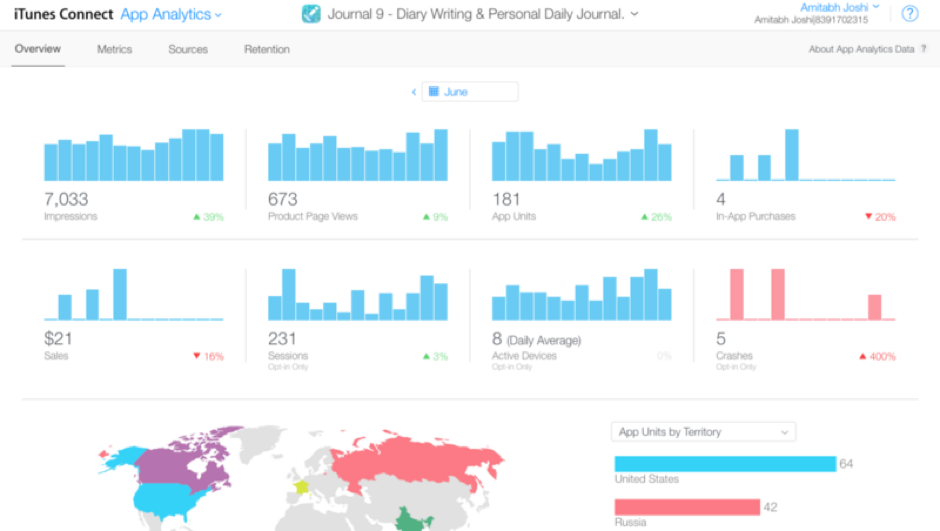Click the 64 units count
This screenshot has height=531, width=940.
(x=846, y=464)
